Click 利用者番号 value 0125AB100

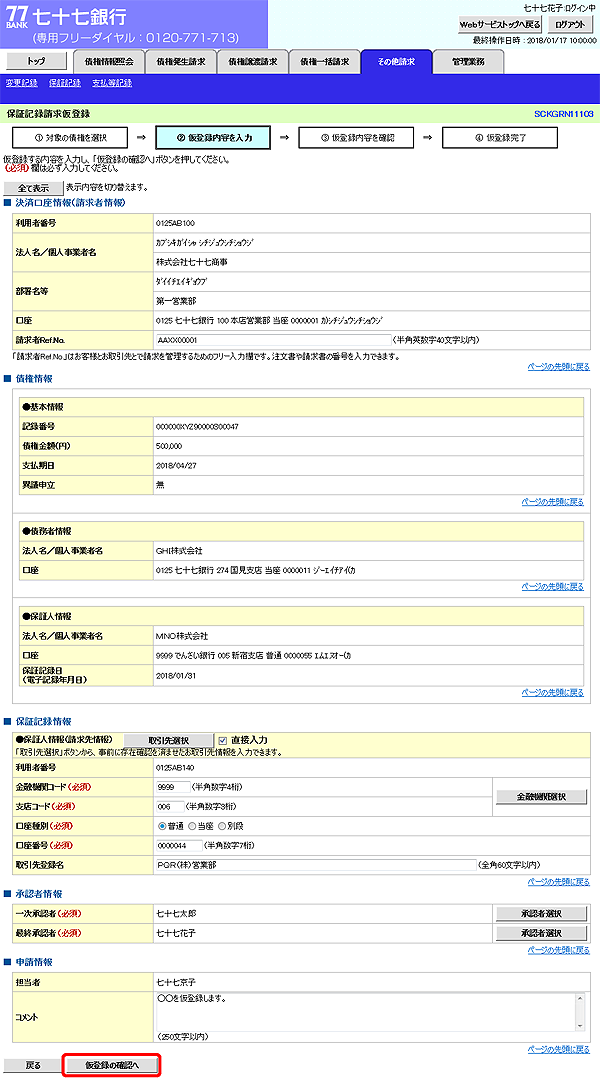tap(176, 223)
